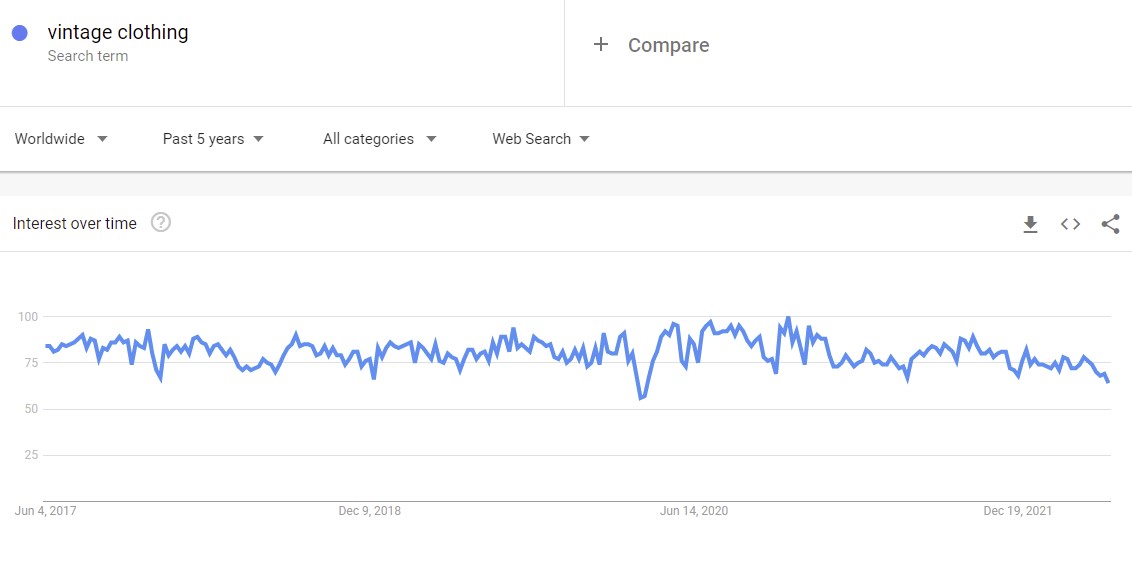
Task: Expand the Worldwide region dropdown
Action: coord(61,139)
